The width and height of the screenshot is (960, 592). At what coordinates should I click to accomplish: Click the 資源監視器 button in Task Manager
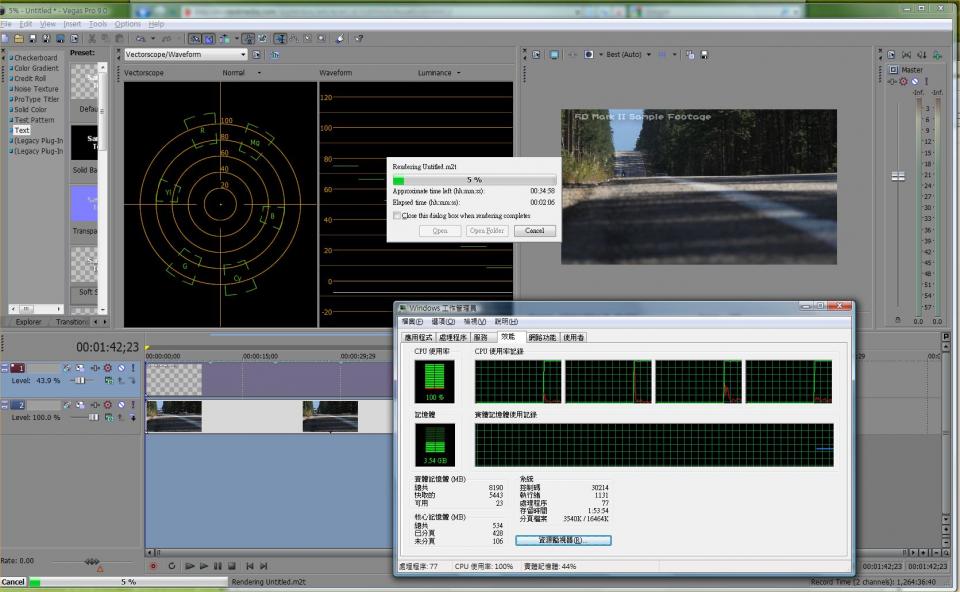(x=562, y=540)
